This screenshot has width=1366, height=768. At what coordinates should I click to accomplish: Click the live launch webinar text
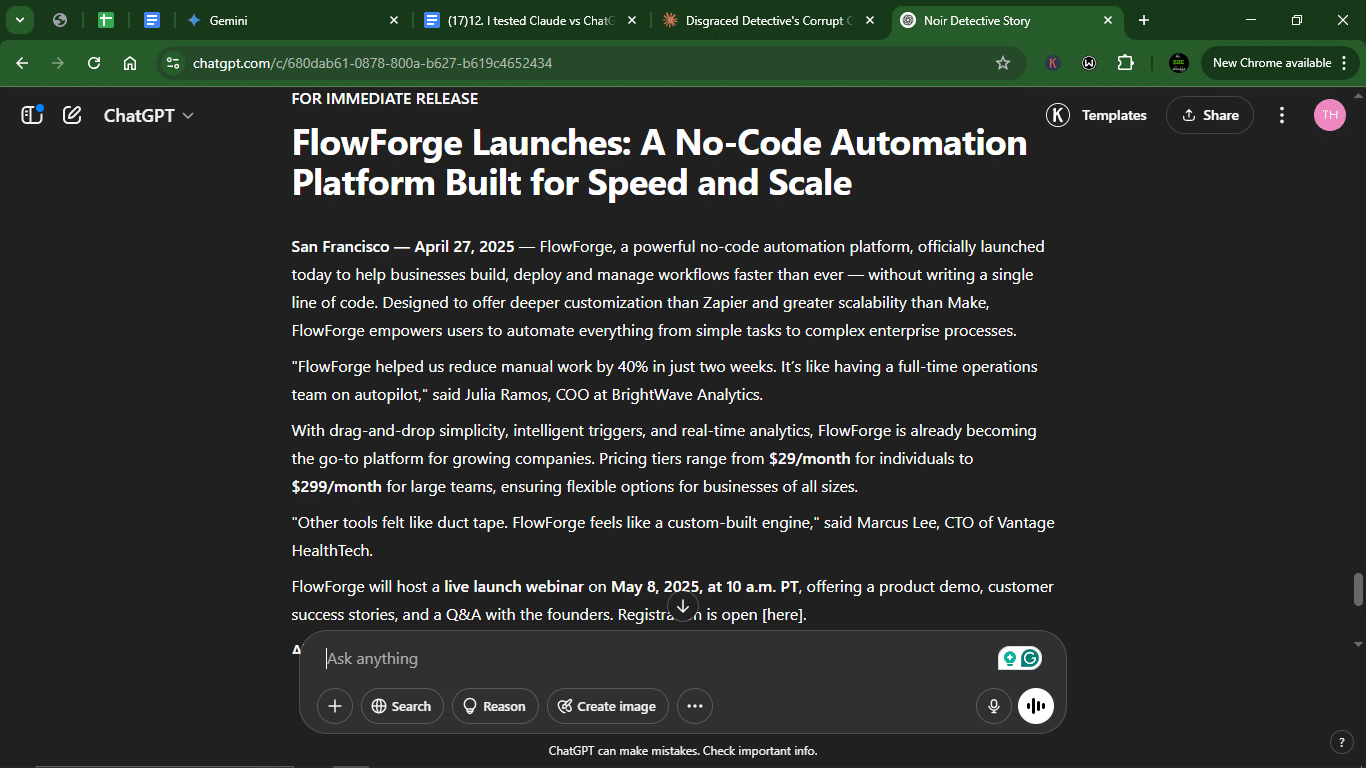[514, 587]
